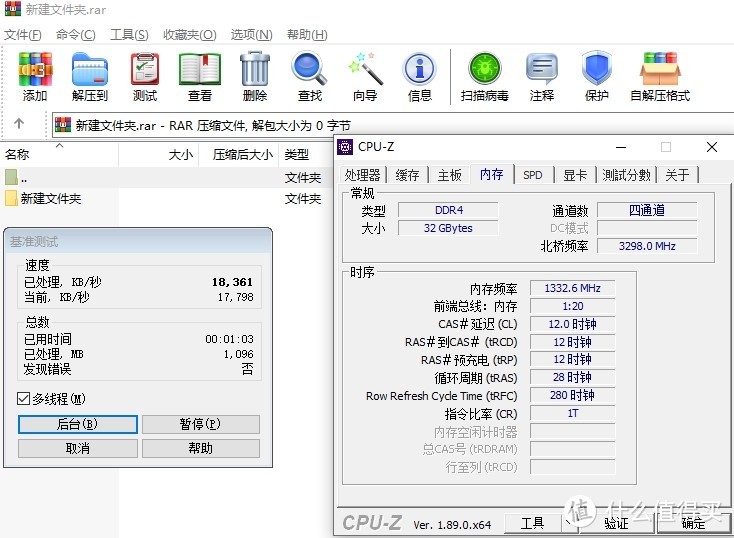Switch to the 处理器 tab in CPU-Z
Screen dimensions: 734x538
point(362,175)
